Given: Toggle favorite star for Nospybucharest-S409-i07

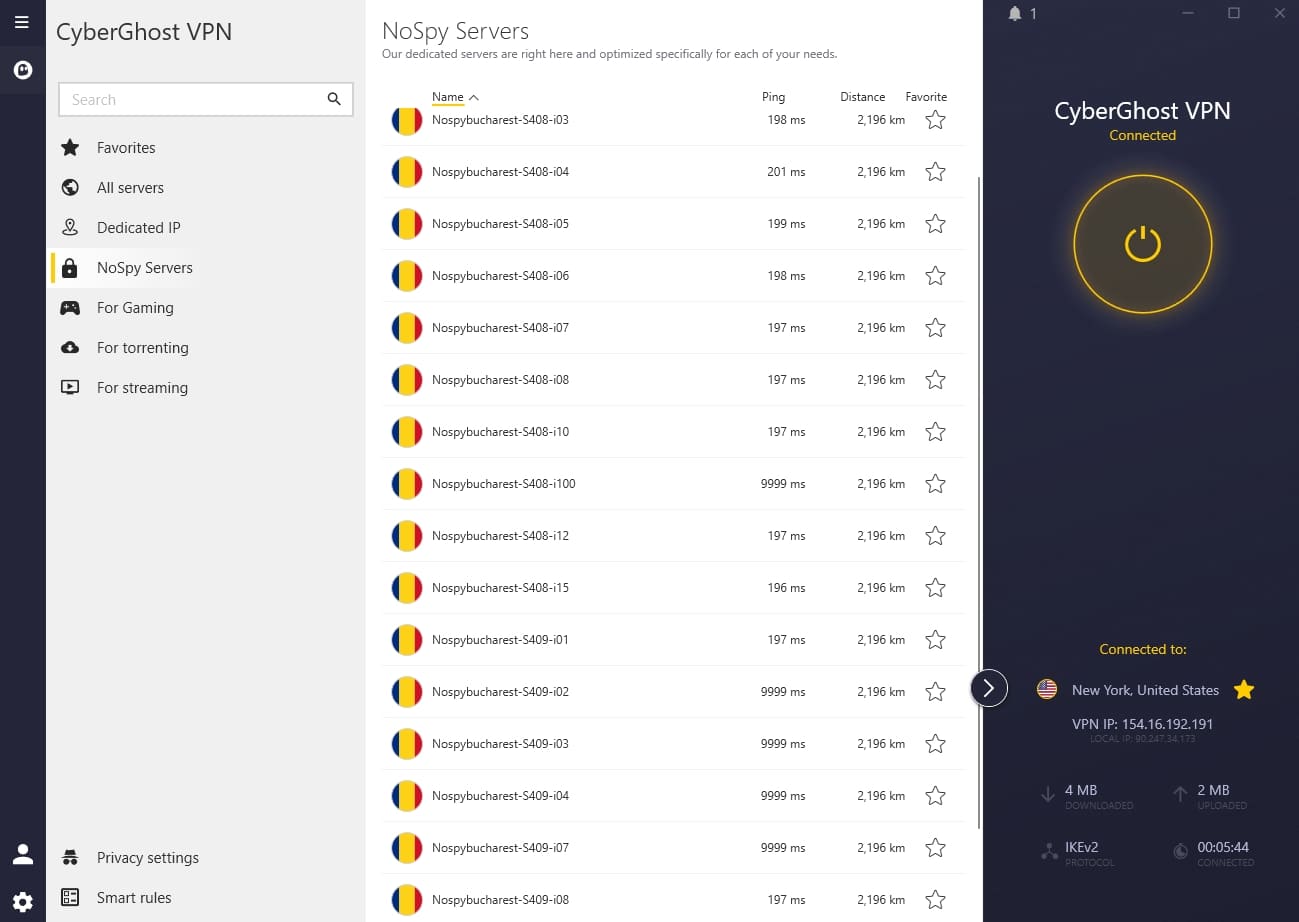Looking at the screenshot, I should [935, 848].
